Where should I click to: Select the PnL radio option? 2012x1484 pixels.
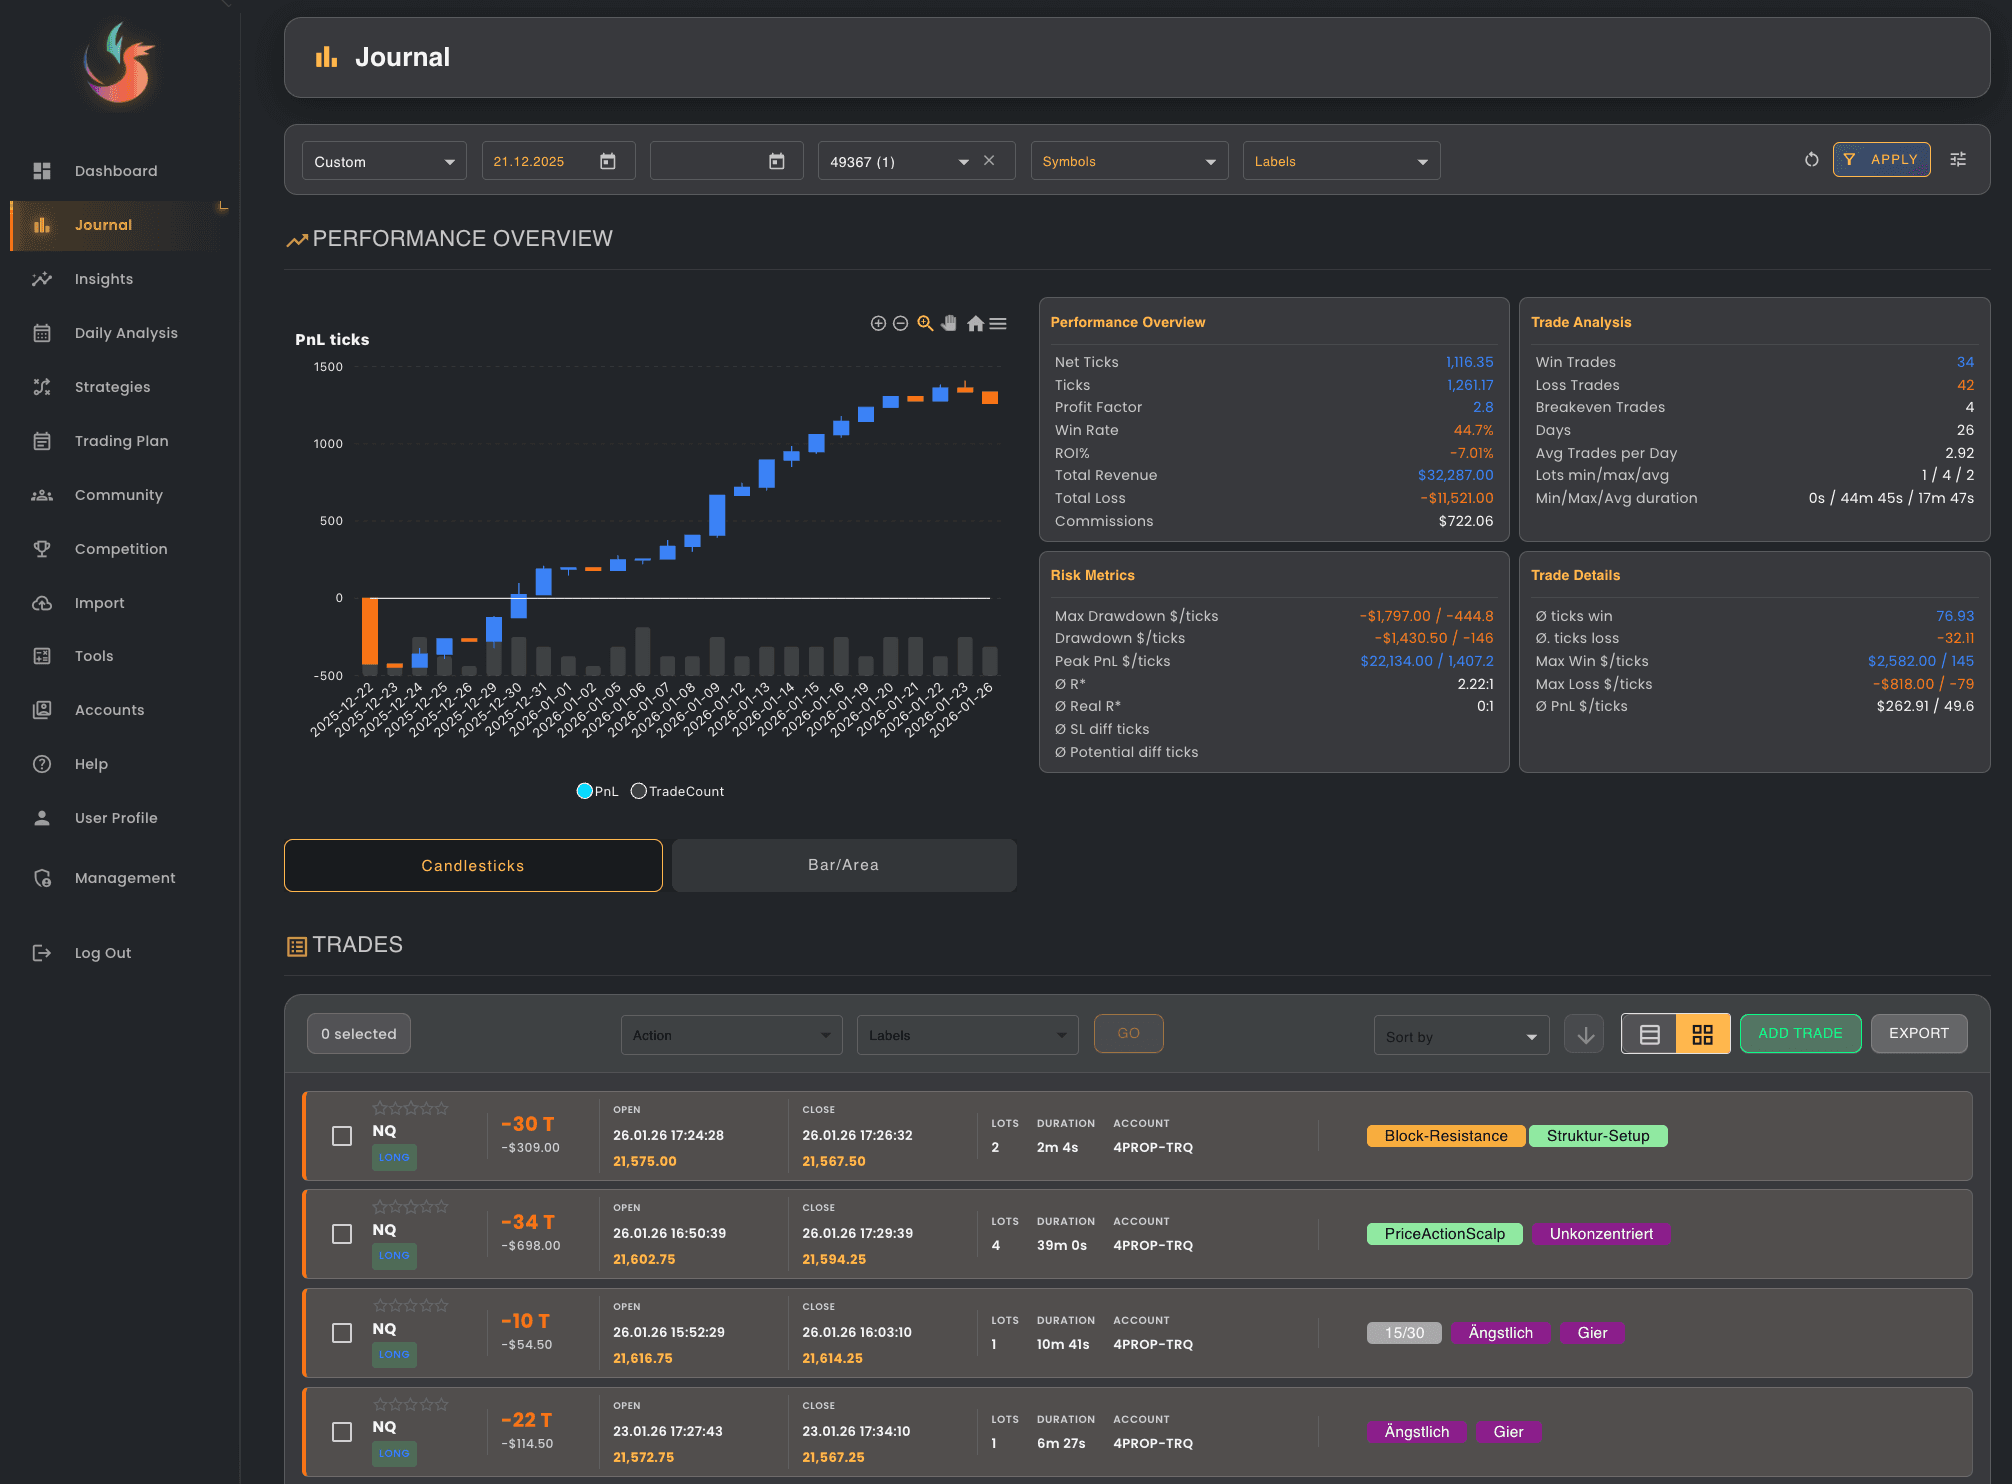(585, 791)
